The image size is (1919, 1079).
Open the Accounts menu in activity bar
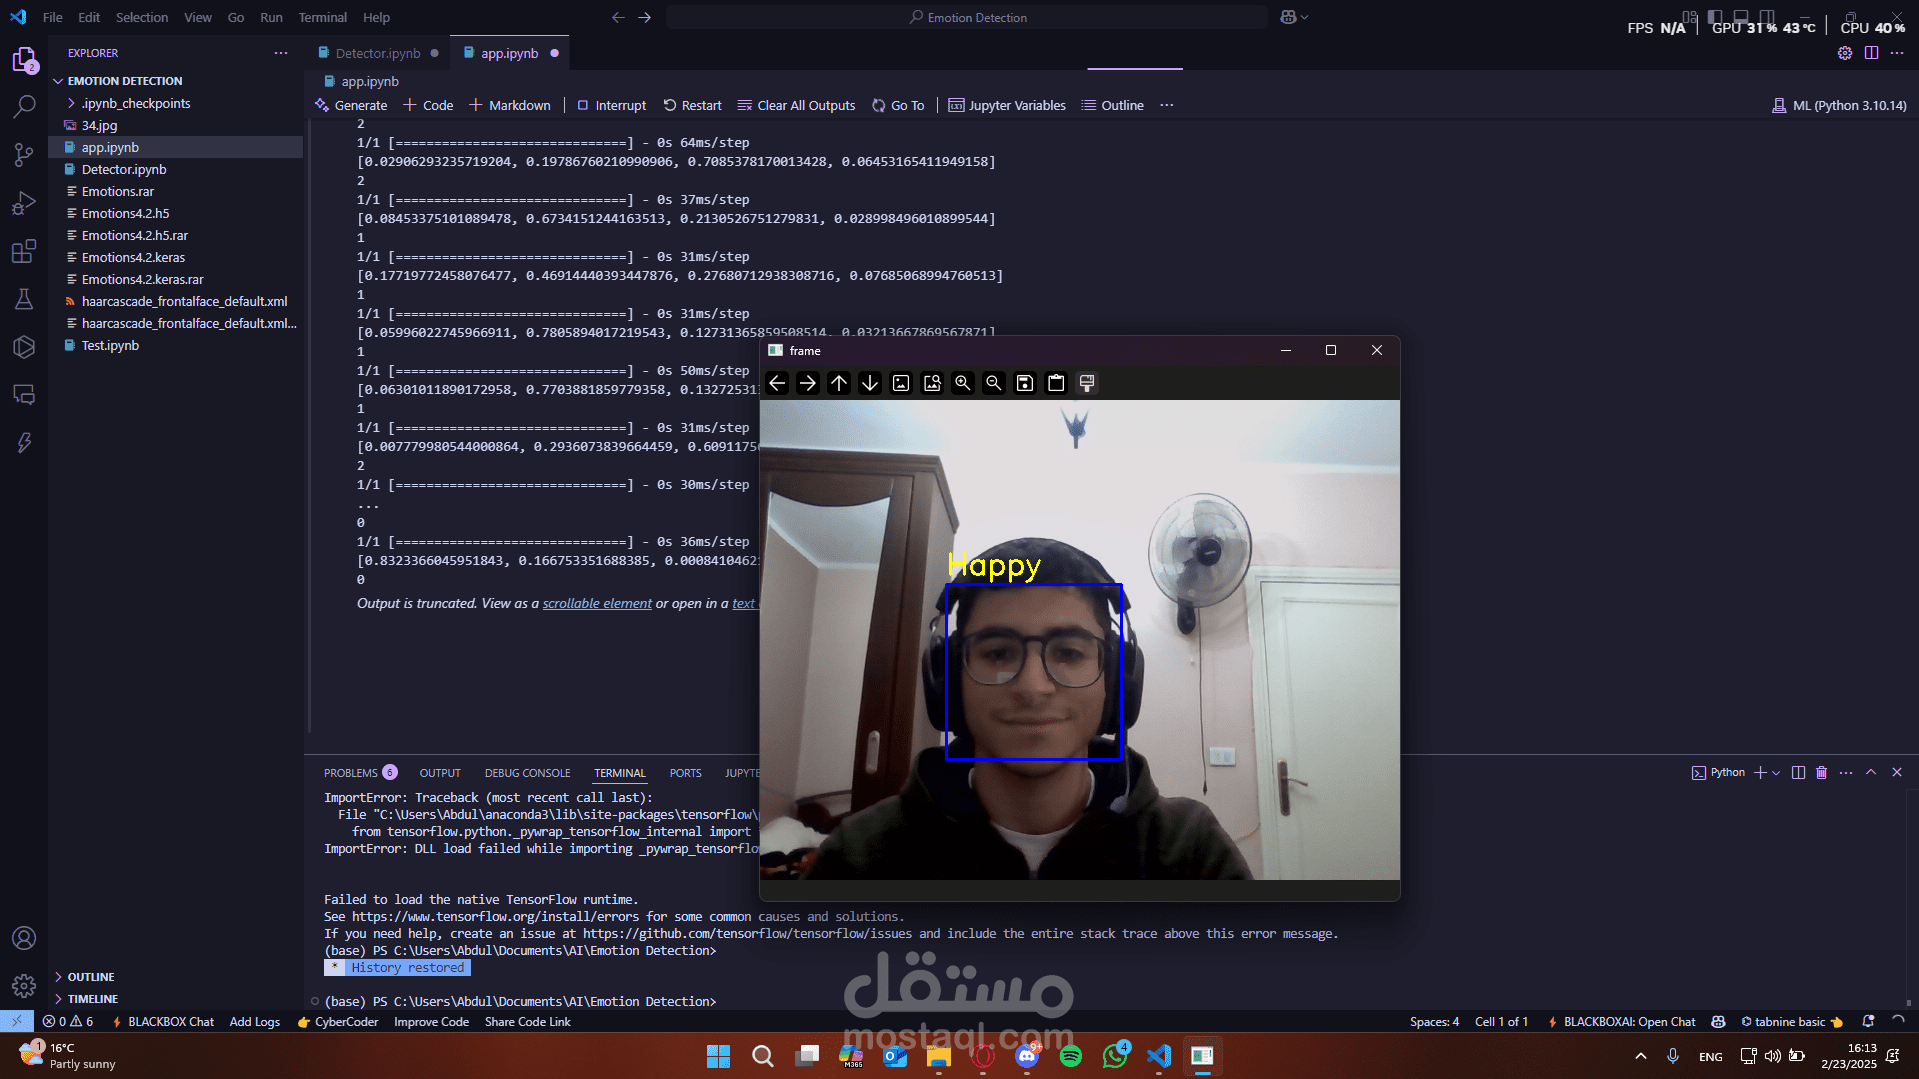click(x=24, y=938)
